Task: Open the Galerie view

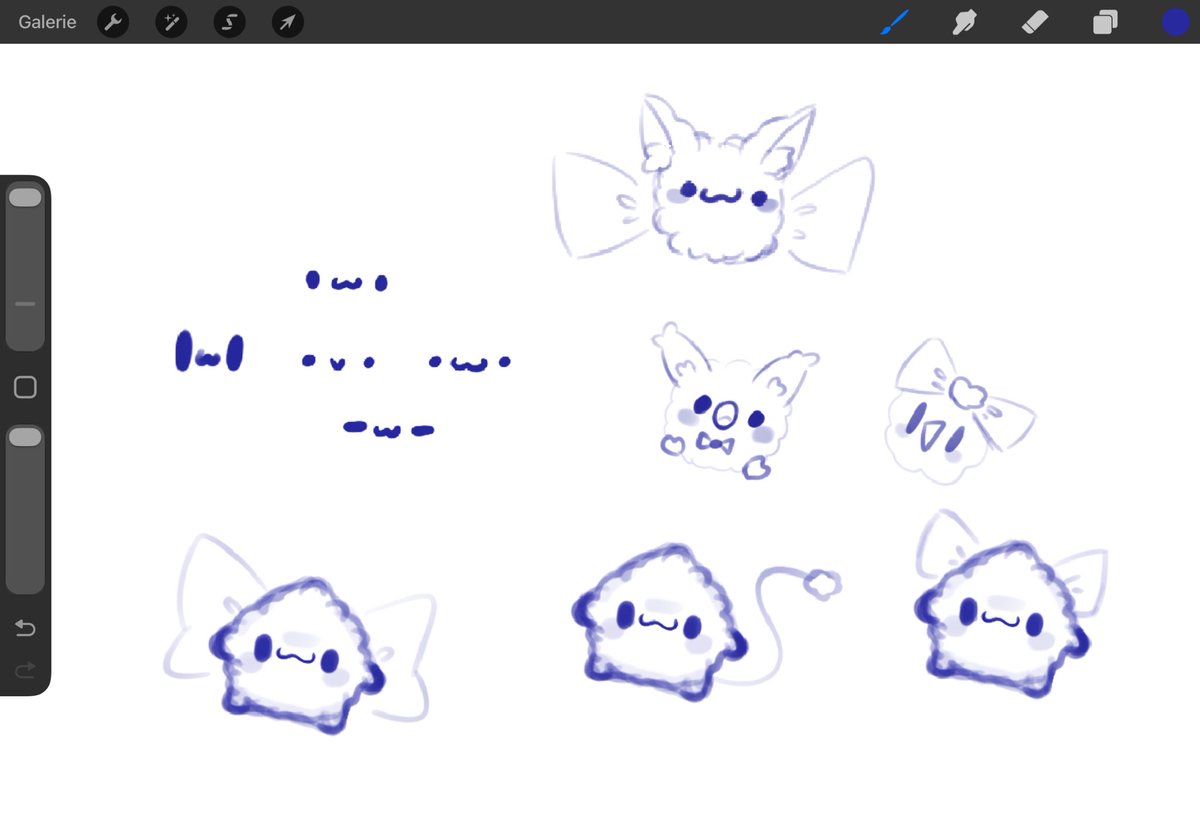Action: point(47,22)
